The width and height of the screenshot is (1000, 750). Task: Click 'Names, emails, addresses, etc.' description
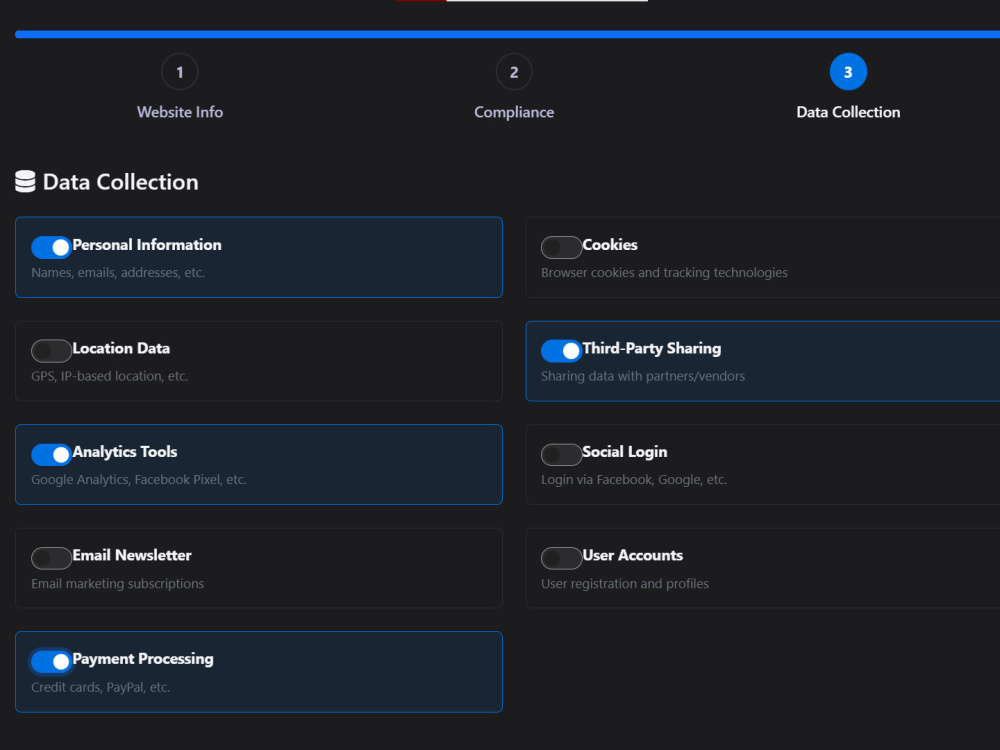(x=118, y=273)
